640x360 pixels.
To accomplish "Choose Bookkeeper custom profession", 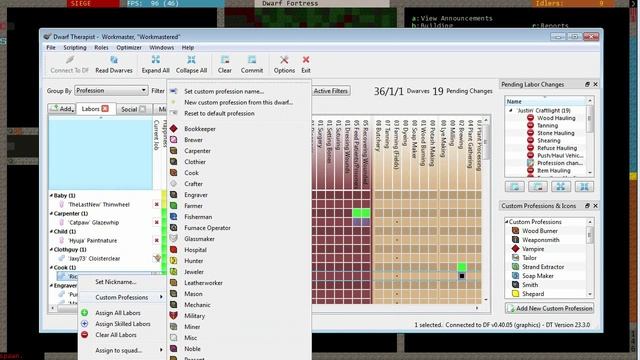I will coord(239,129).
